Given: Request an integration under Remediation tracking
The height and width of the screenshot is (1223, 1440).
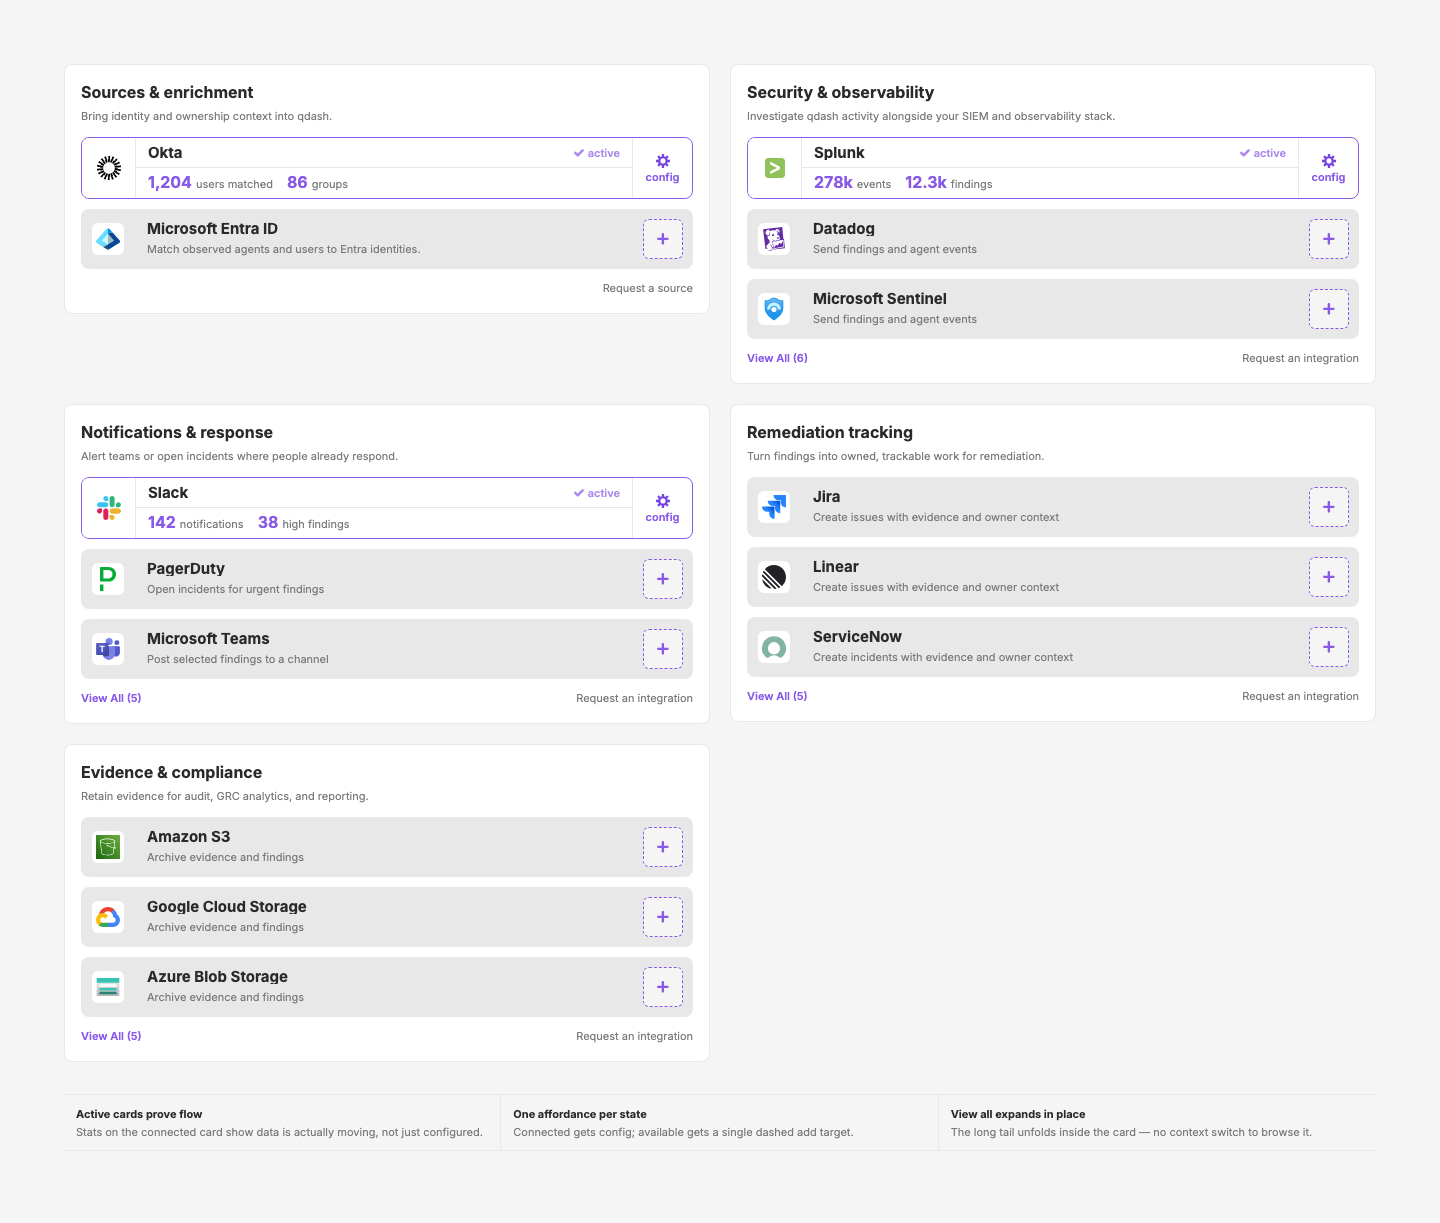Looking at the screenshot, I should click(x=1300, y=696).
